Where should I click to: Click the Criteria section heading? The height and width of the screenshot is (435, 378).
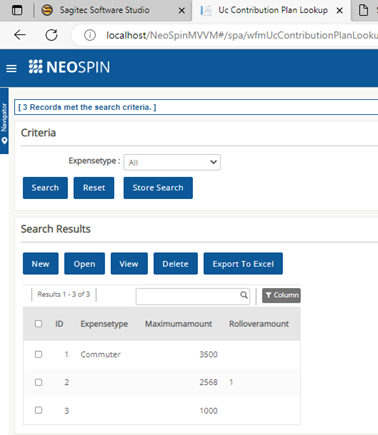point(38,133)
